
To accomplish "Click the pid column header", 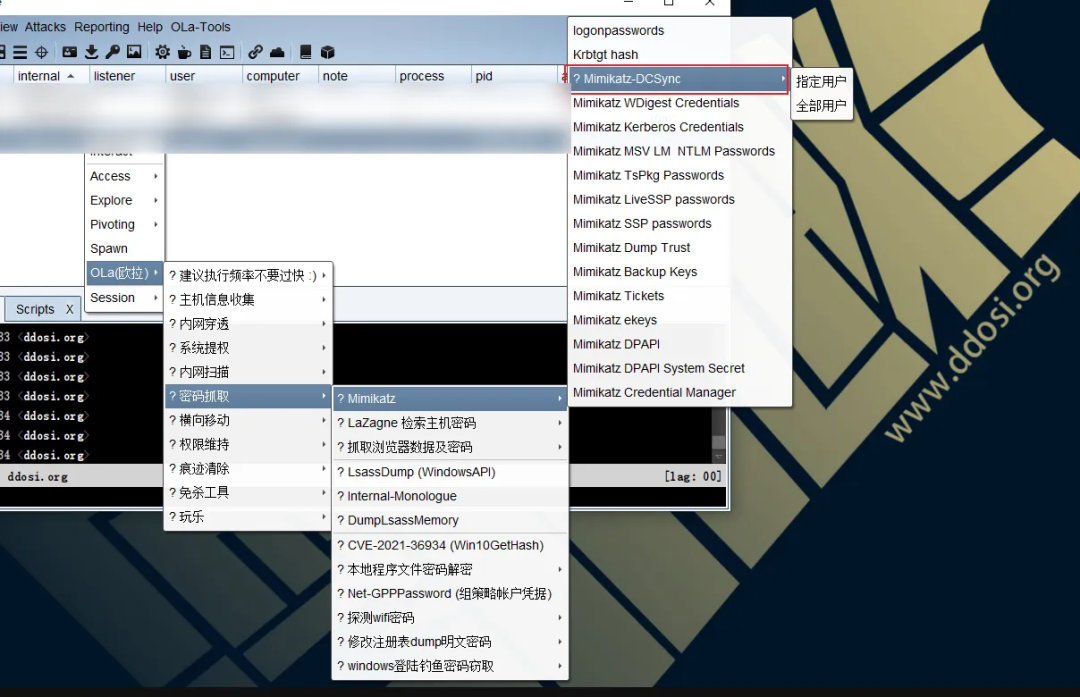I will pyautogui.click(x=515, y=76).
